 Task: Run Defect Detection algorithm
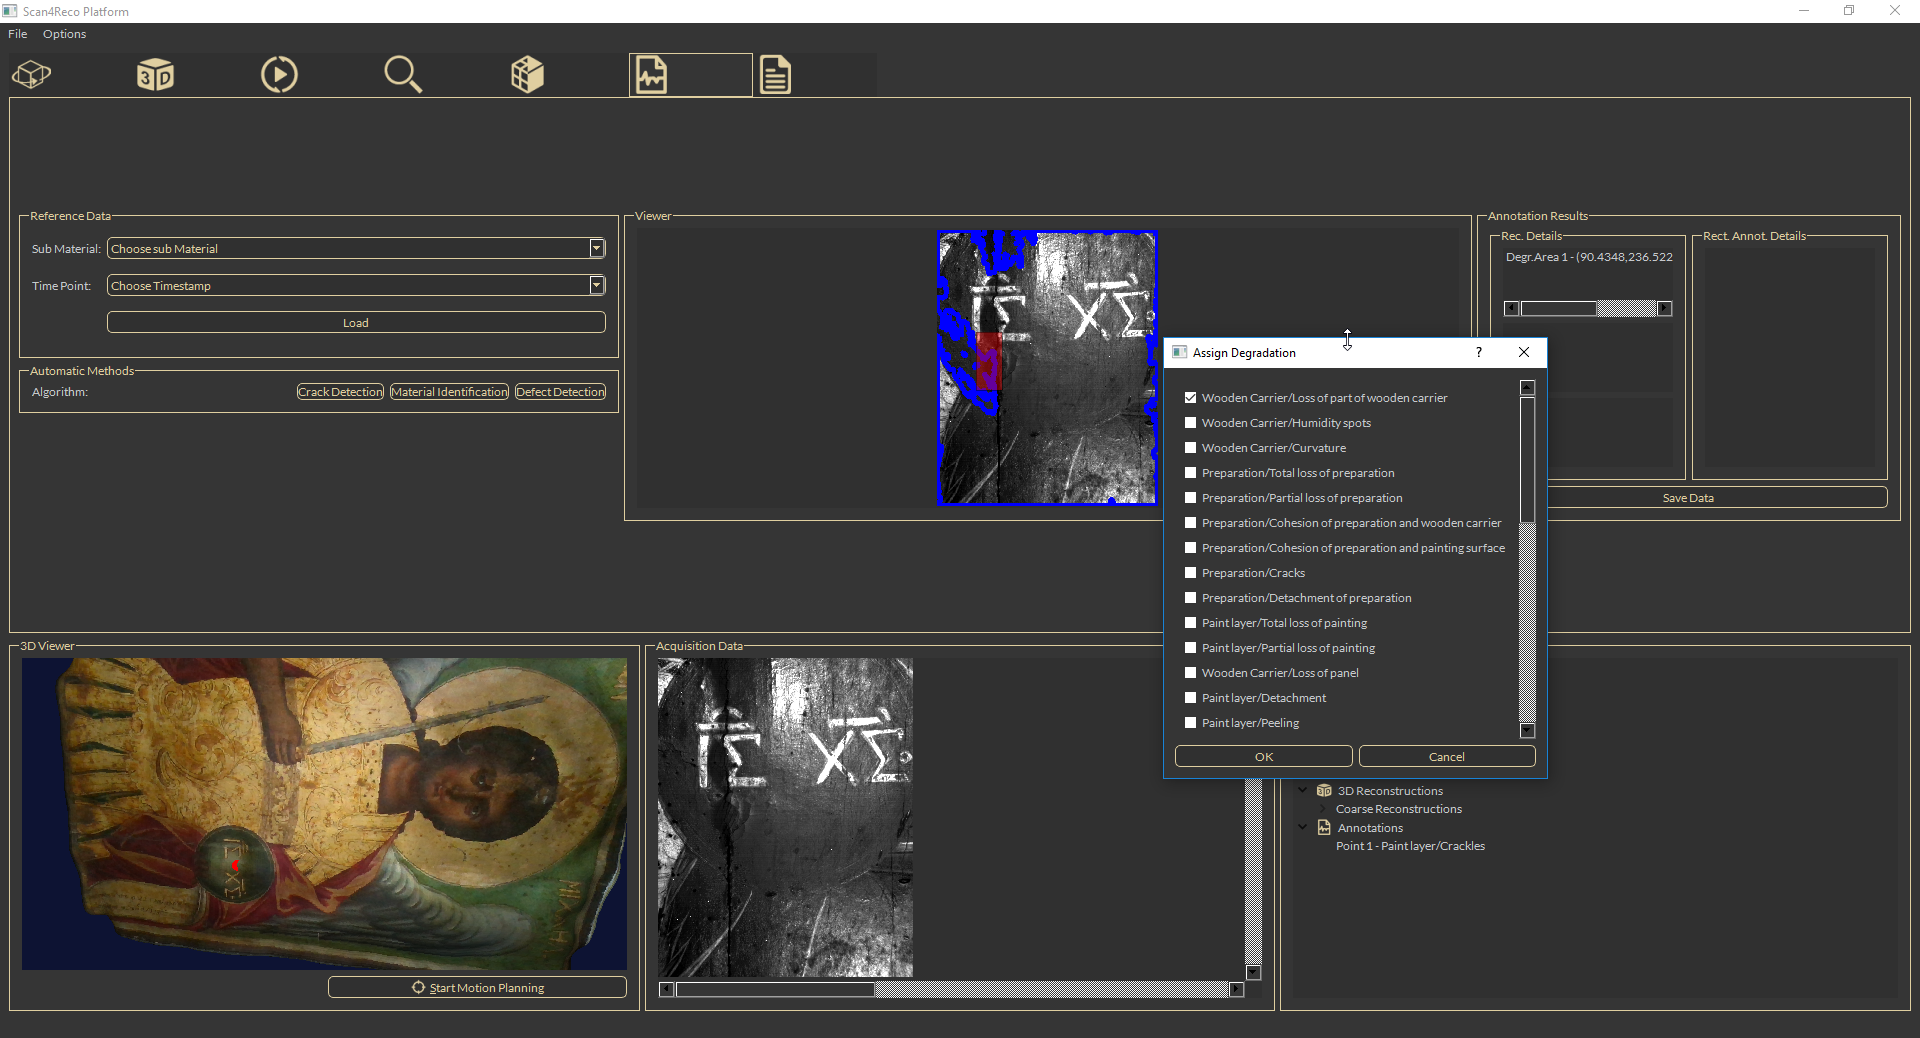(x=560, y=392)
